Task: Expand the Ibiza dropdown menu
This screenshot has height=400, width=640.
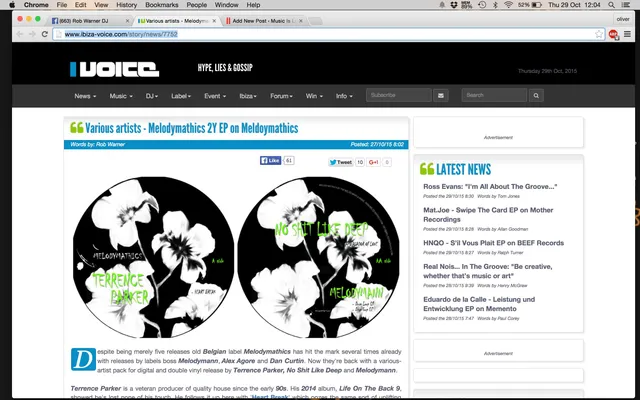Action: (x=248, y=96)
